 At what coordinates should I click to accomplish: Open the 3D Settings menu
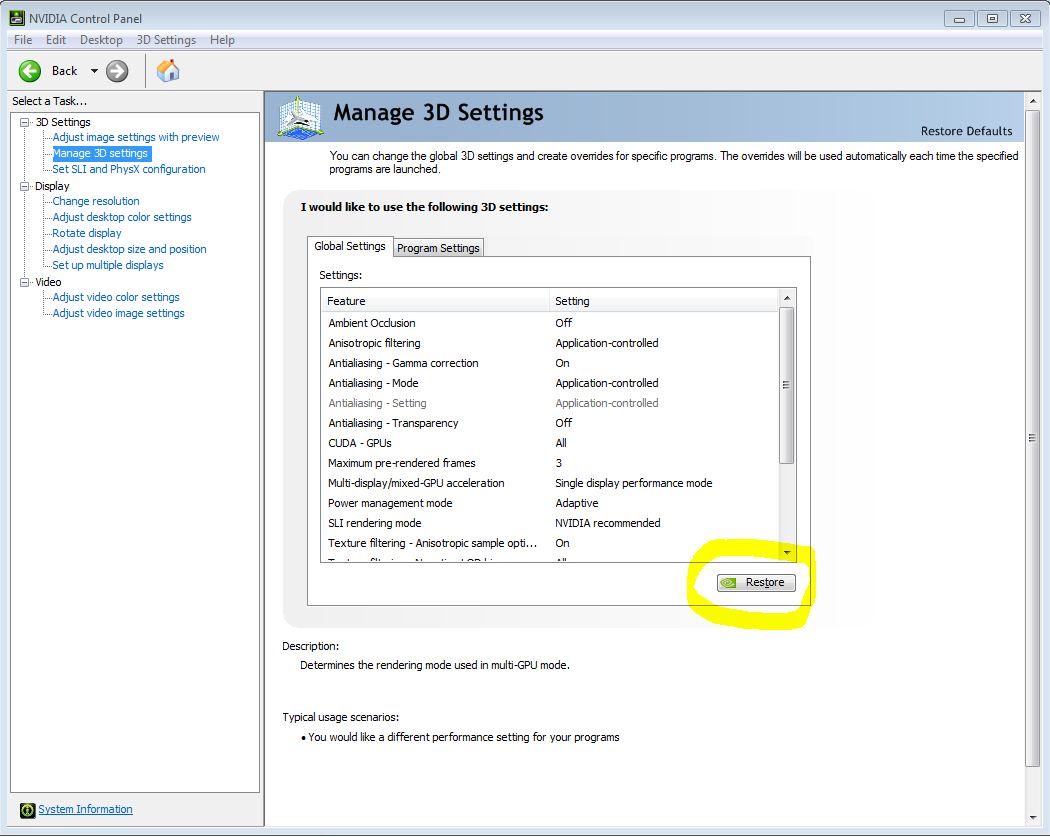(166, 40)
